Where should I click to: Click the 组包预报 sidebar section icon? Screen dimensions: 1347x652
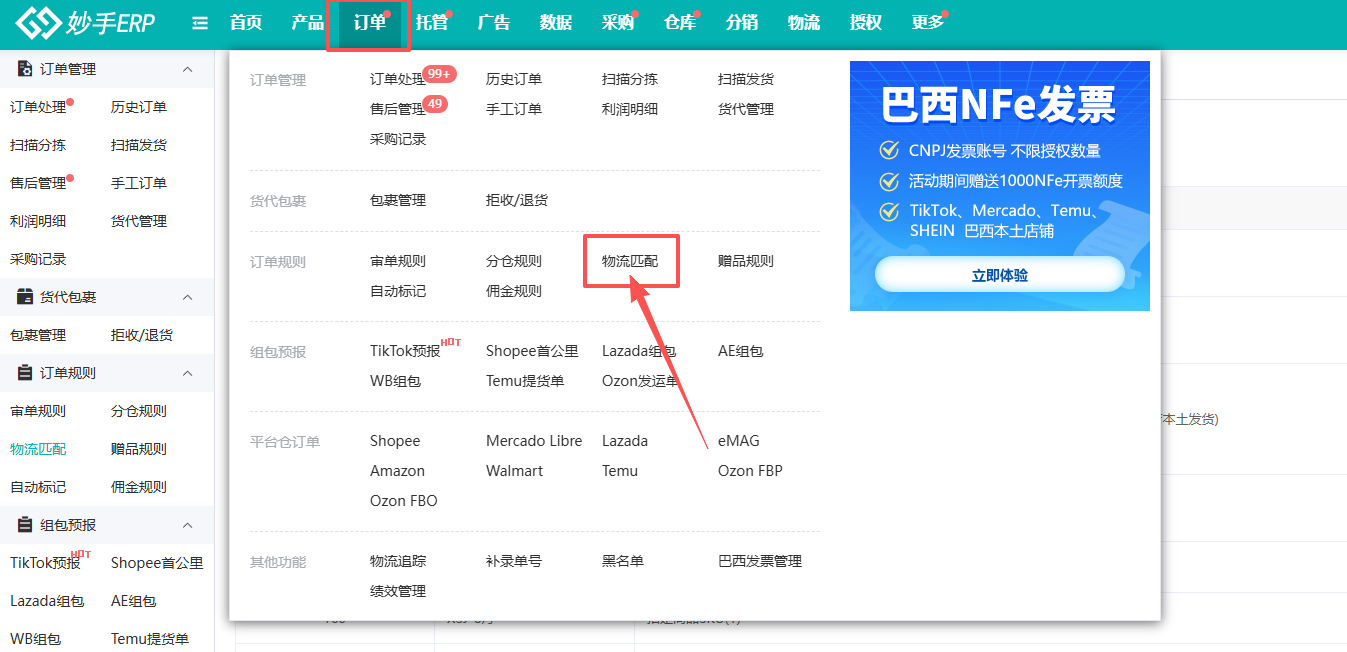click(25, 525)
